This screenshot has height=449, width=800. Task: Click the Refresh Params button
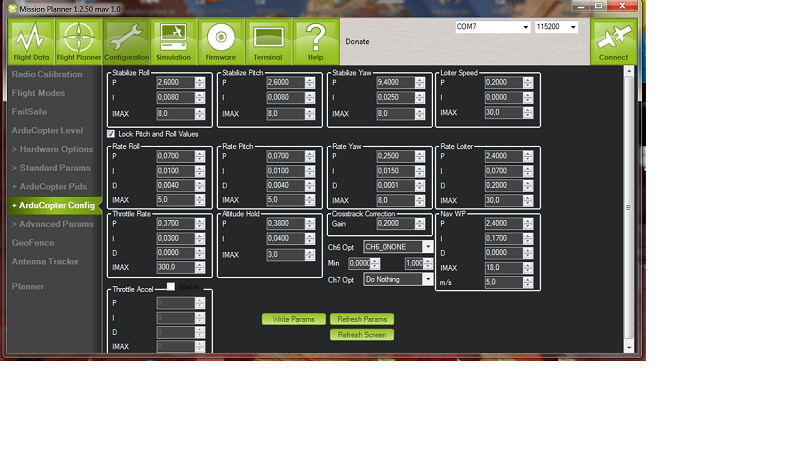pos(362,319)
